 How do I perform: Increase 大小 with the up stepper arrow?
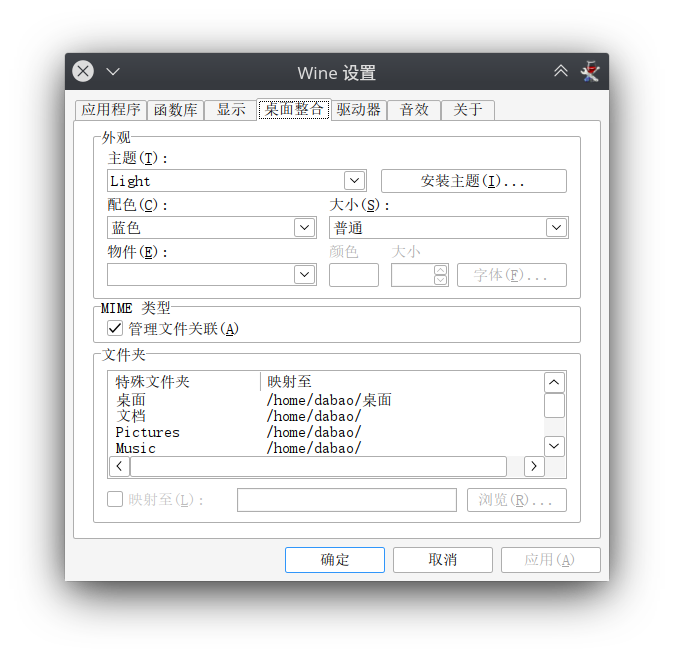(440, 270)
